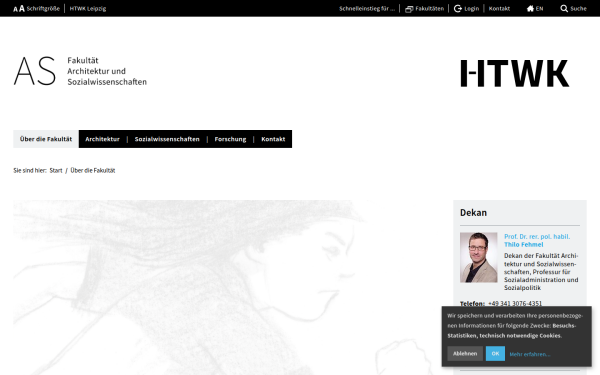Image resolution: width=600 pixels, height=375 pixels.
Task: Click the Ablehnen cookie button
Action: [465, 354]
